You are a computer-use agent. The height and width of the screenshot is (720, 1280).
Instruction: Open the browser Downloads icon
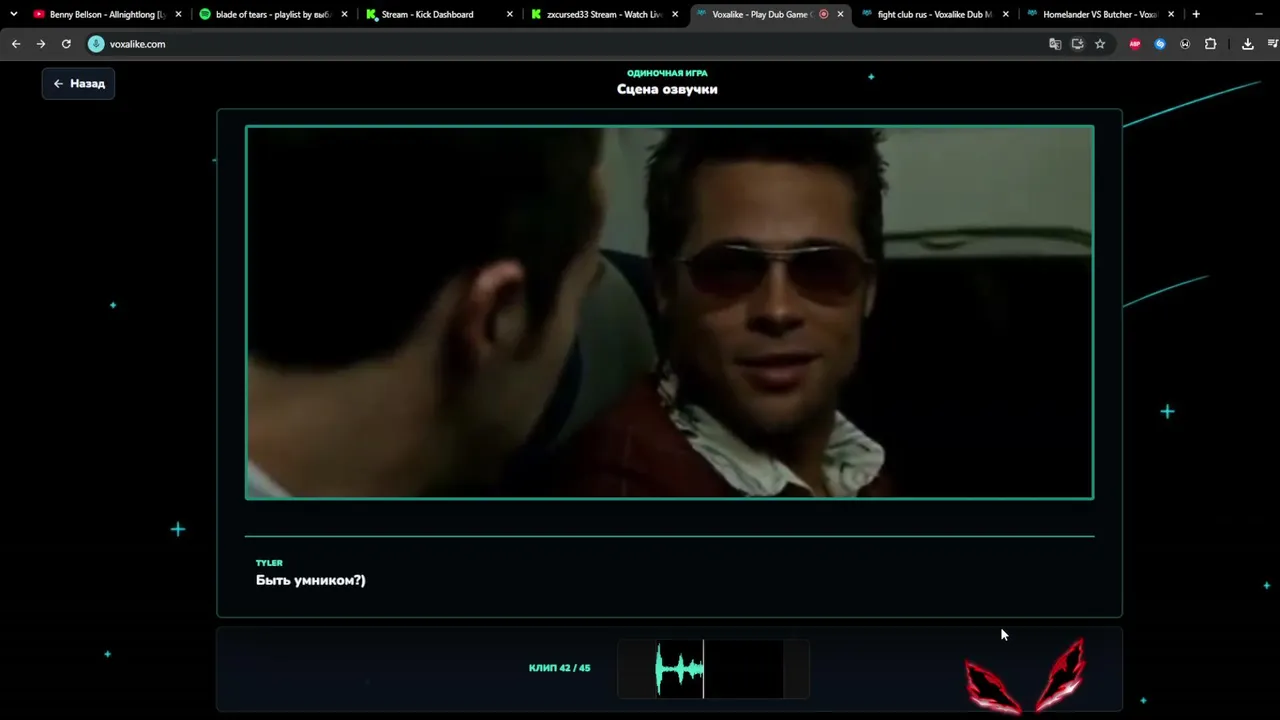pos(1248,44)
